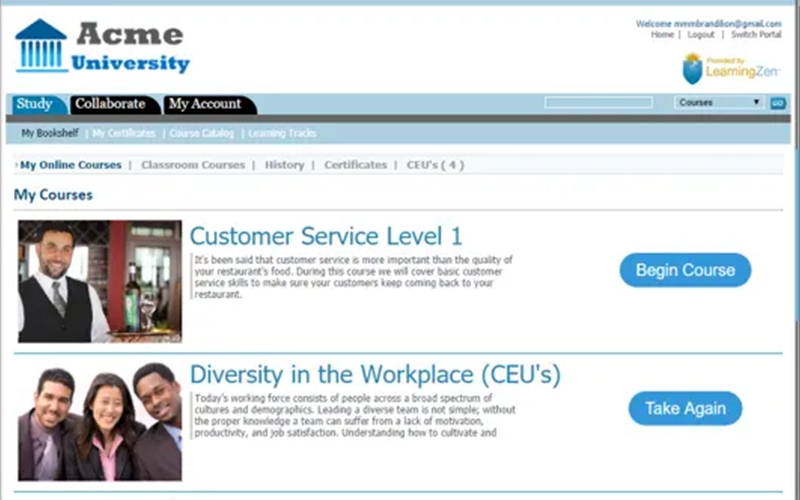Screen dimensions: 800x500
Task: Open the Customer Service Level 1 title
Action: coord(326,236)
